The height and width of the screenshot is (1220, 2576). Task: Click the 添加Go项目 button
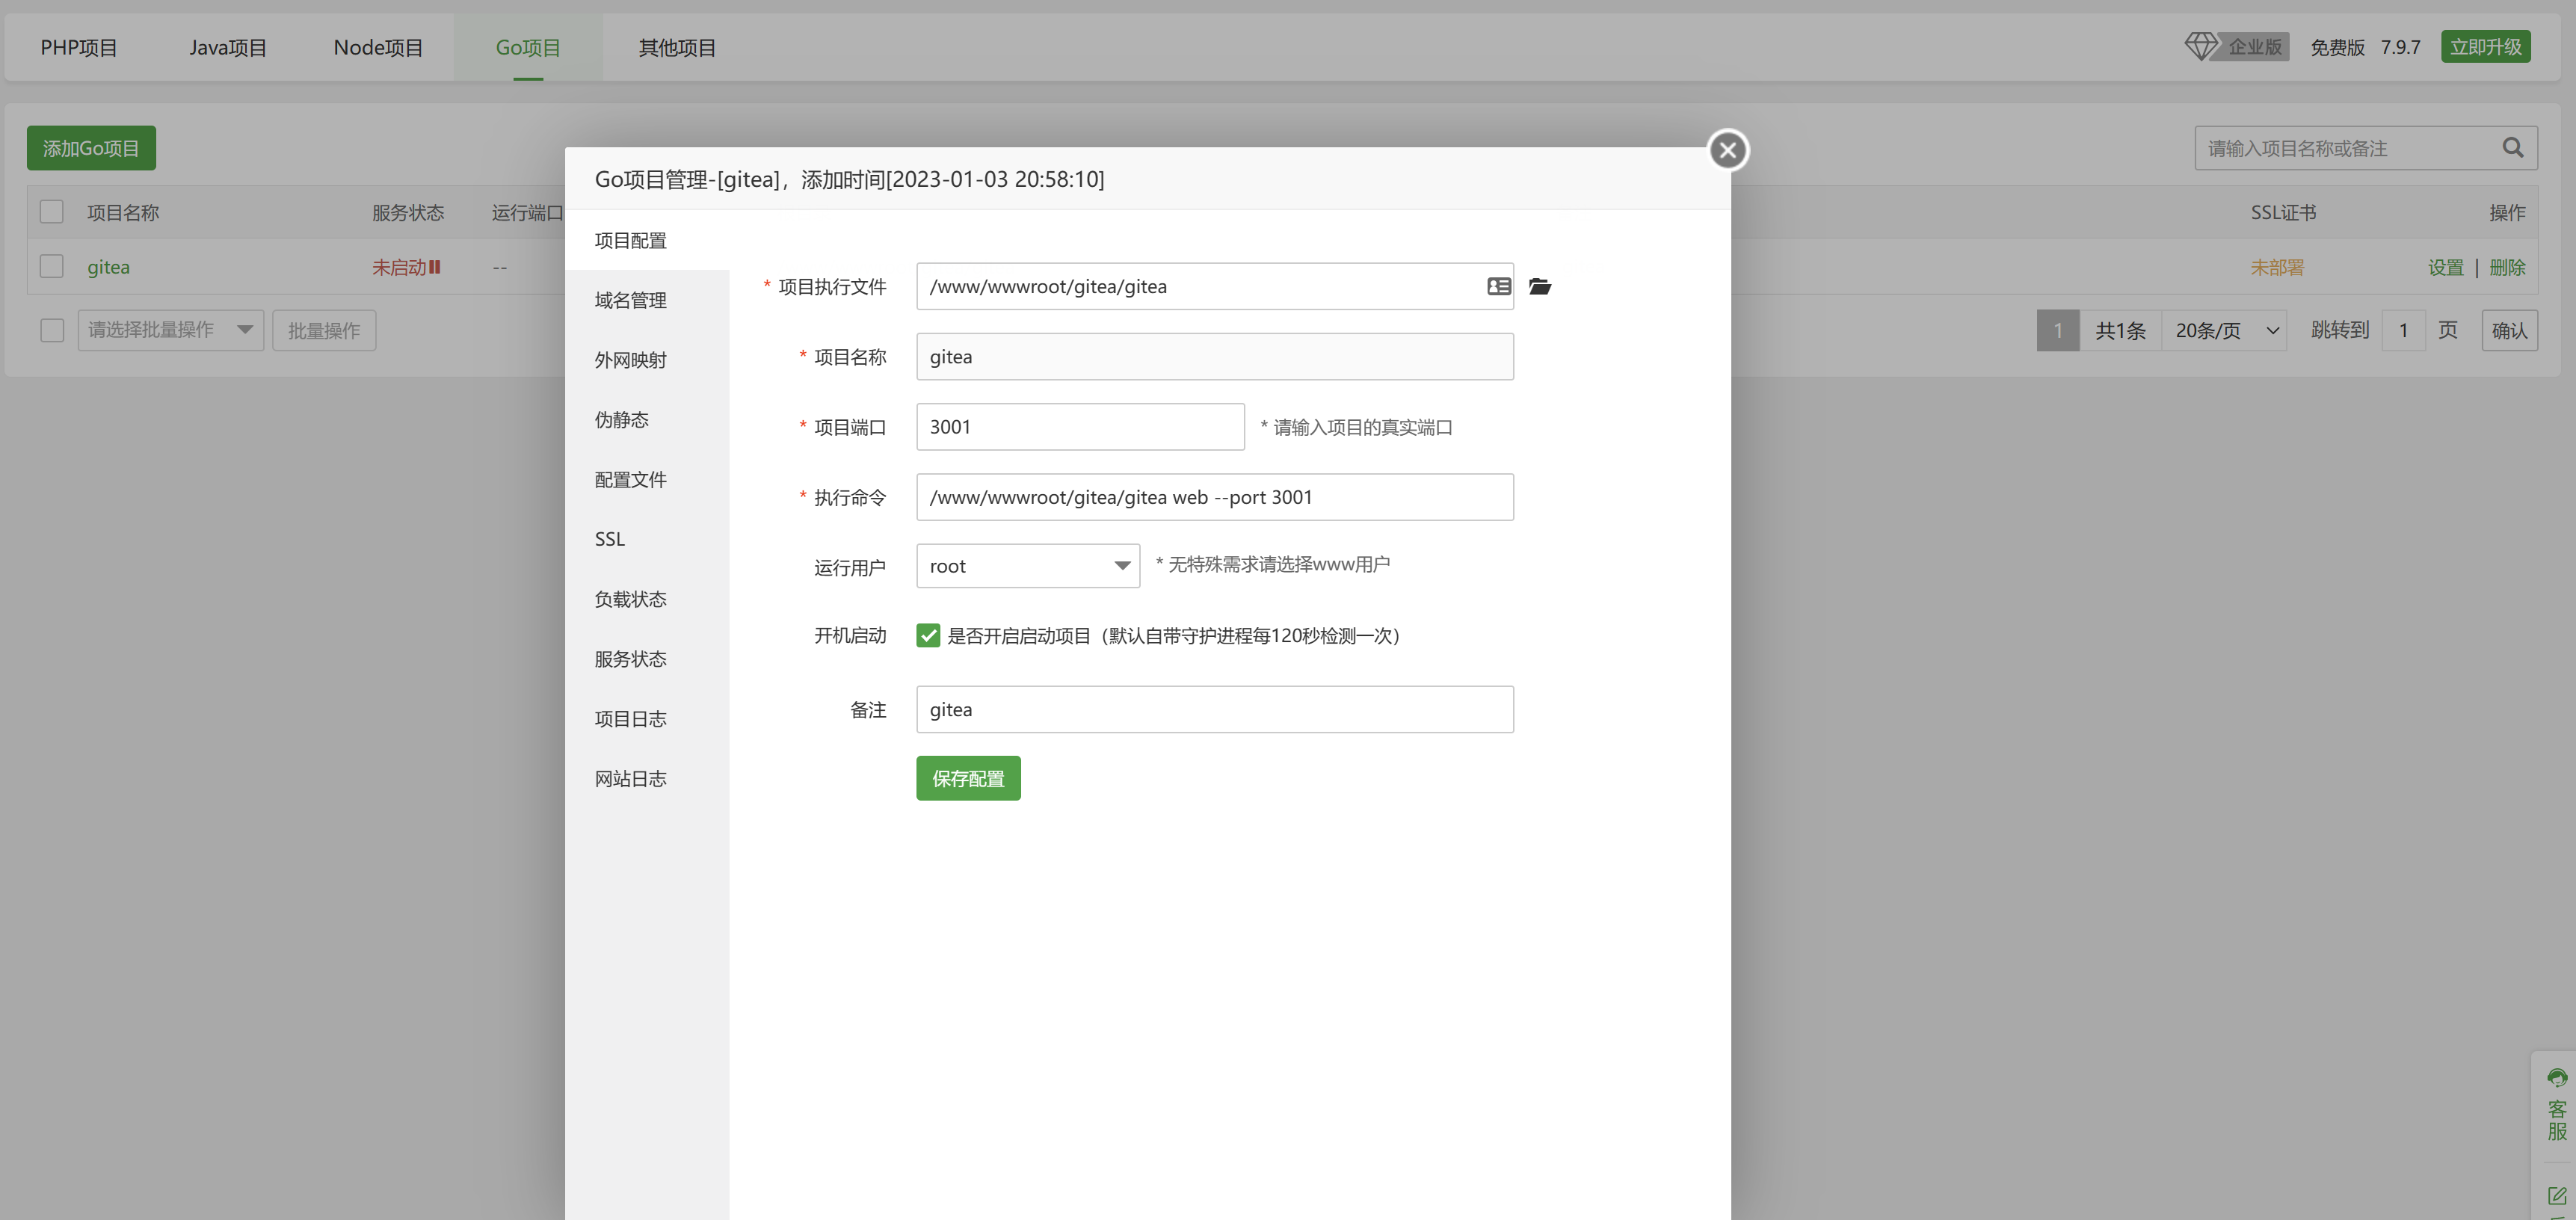[91, 148]
